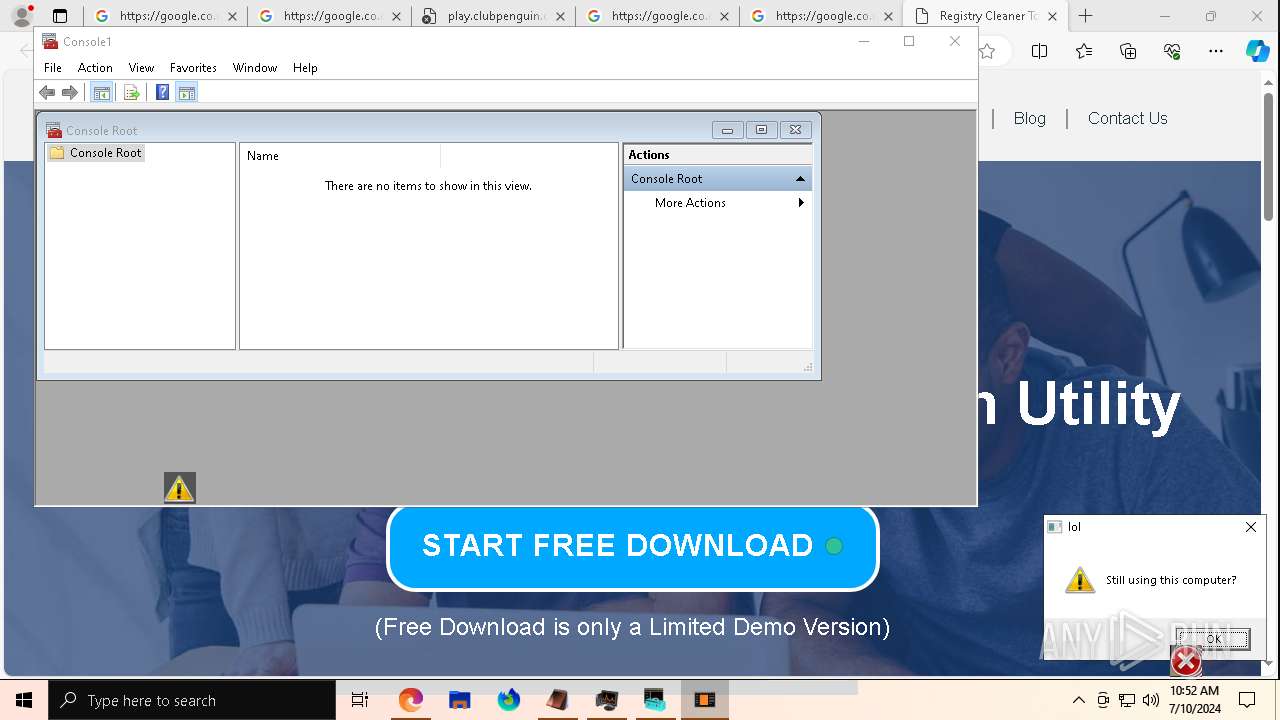
Task: Select Console Root in the tree pane
Action: 96,153
